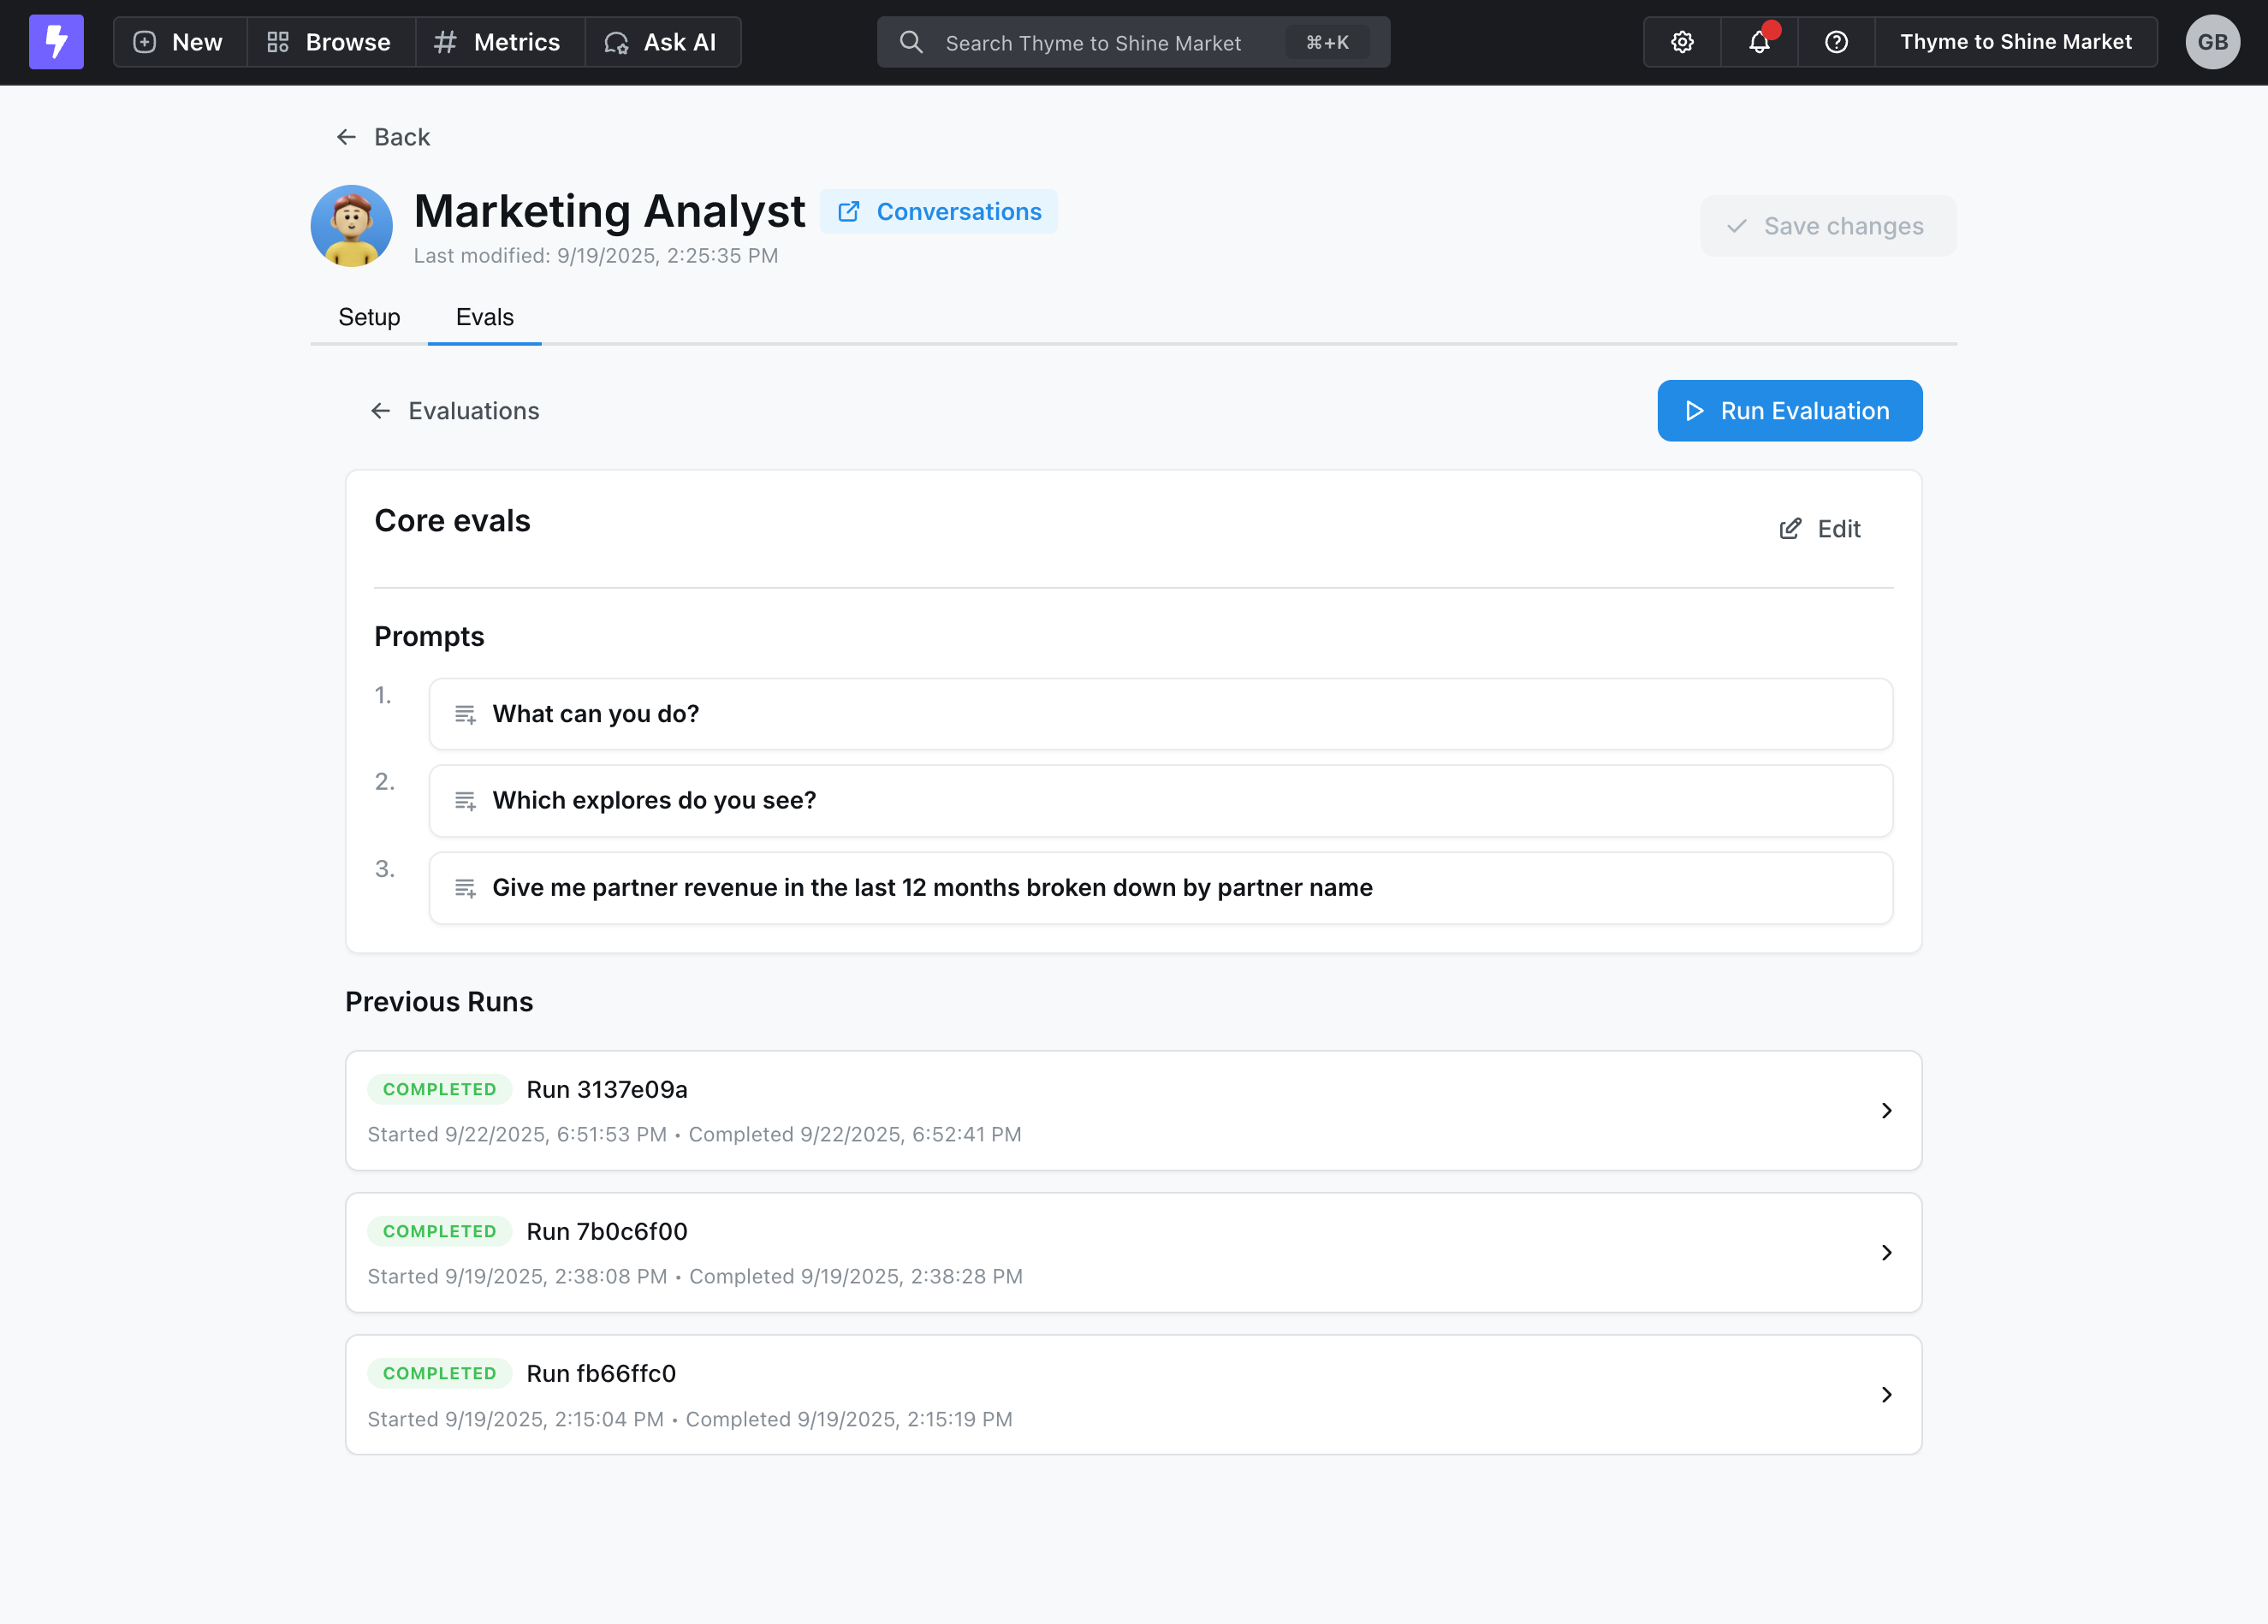
Task: Click the back arrow to Evaluations
Action: pos(380,410)
